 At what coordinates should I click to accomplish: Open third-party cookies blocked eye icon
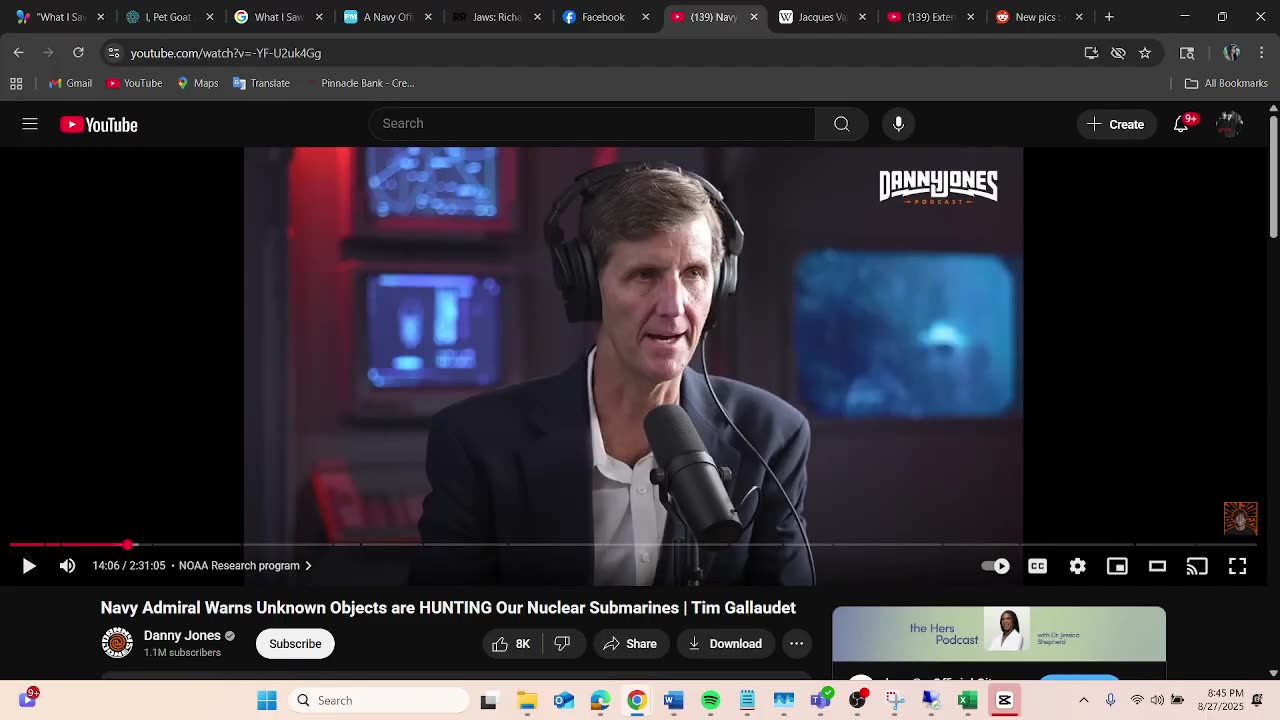1118,53
